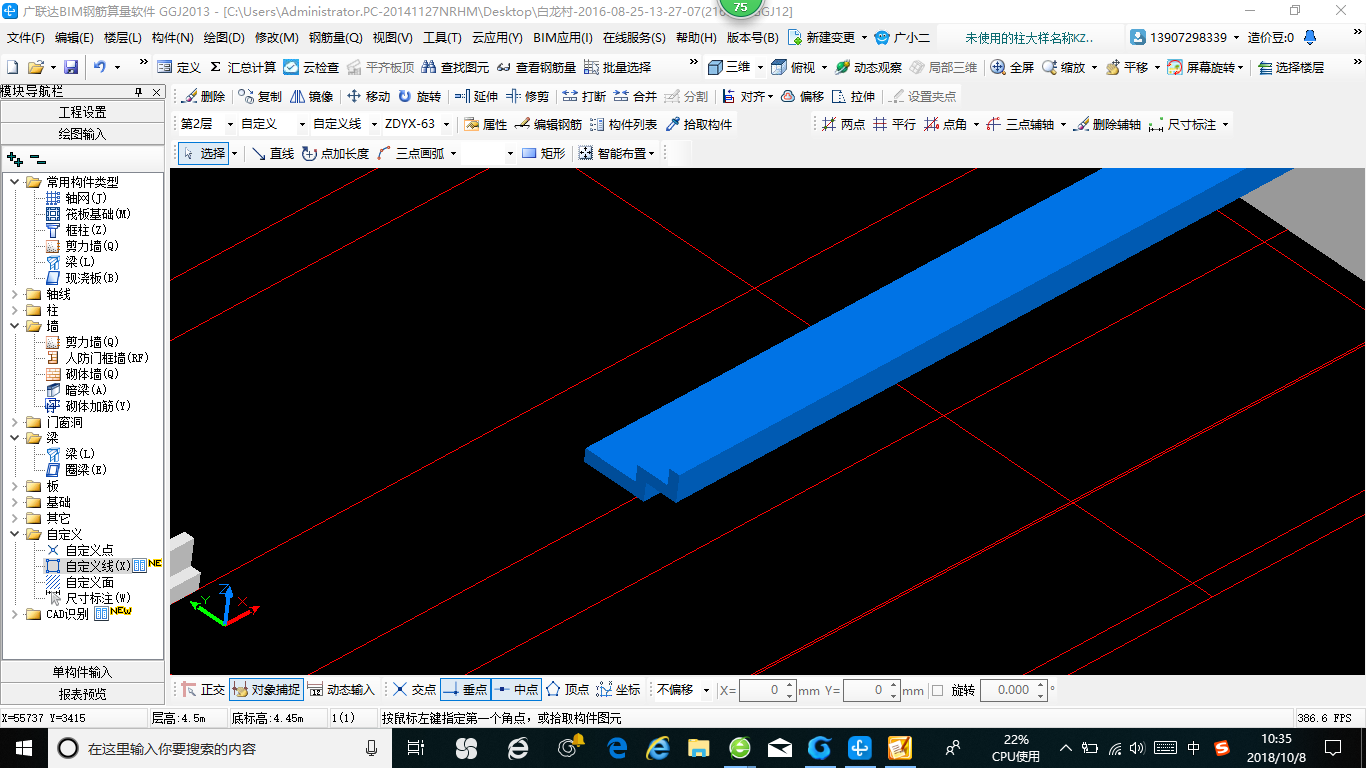Image resolution: width=1366 pixels, height=768 pixels.
Task: Click the 工程设置 panel button
Action: point(82,112)
